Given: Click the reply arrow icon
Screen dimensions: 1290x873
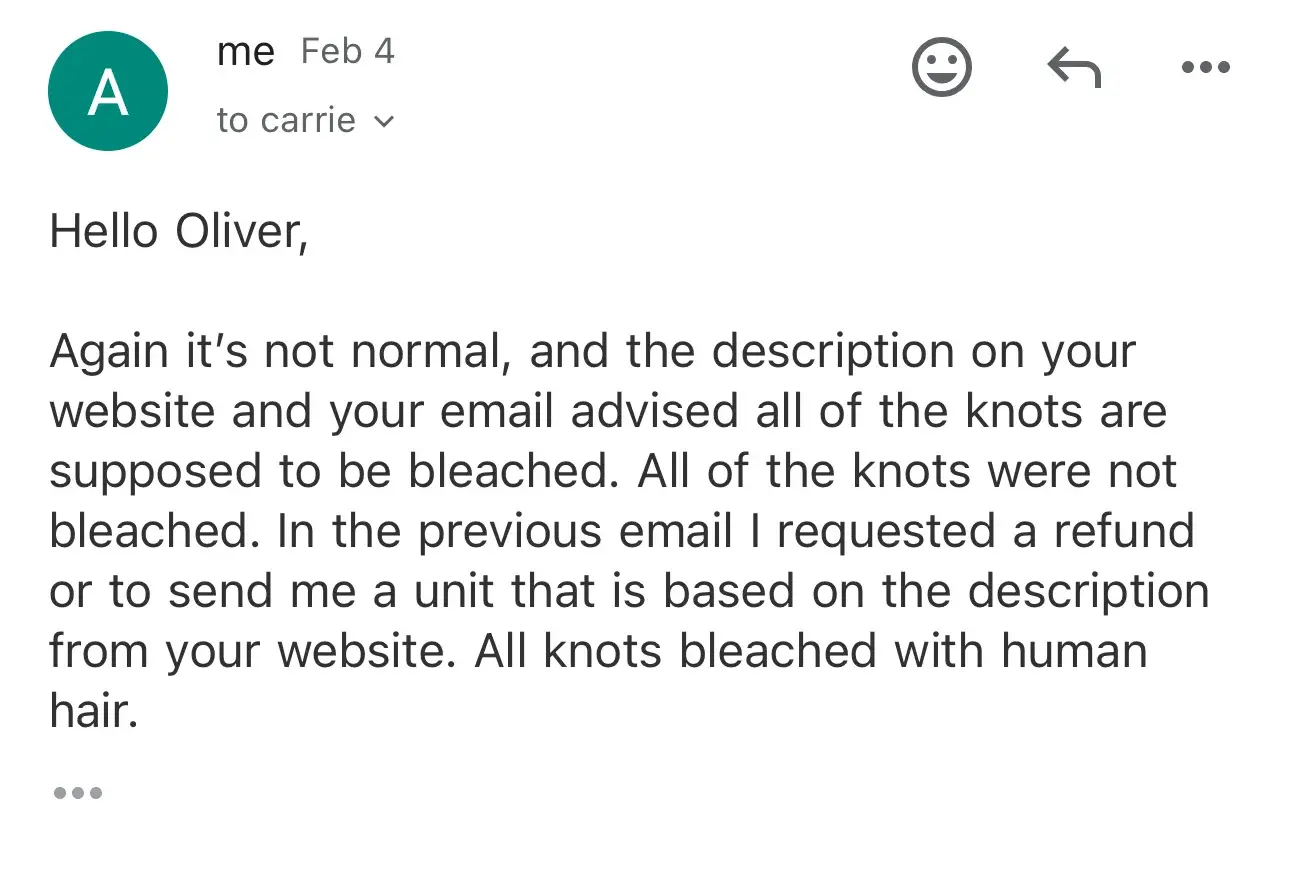Looking at the screenshot, I should coord(1074,68).
